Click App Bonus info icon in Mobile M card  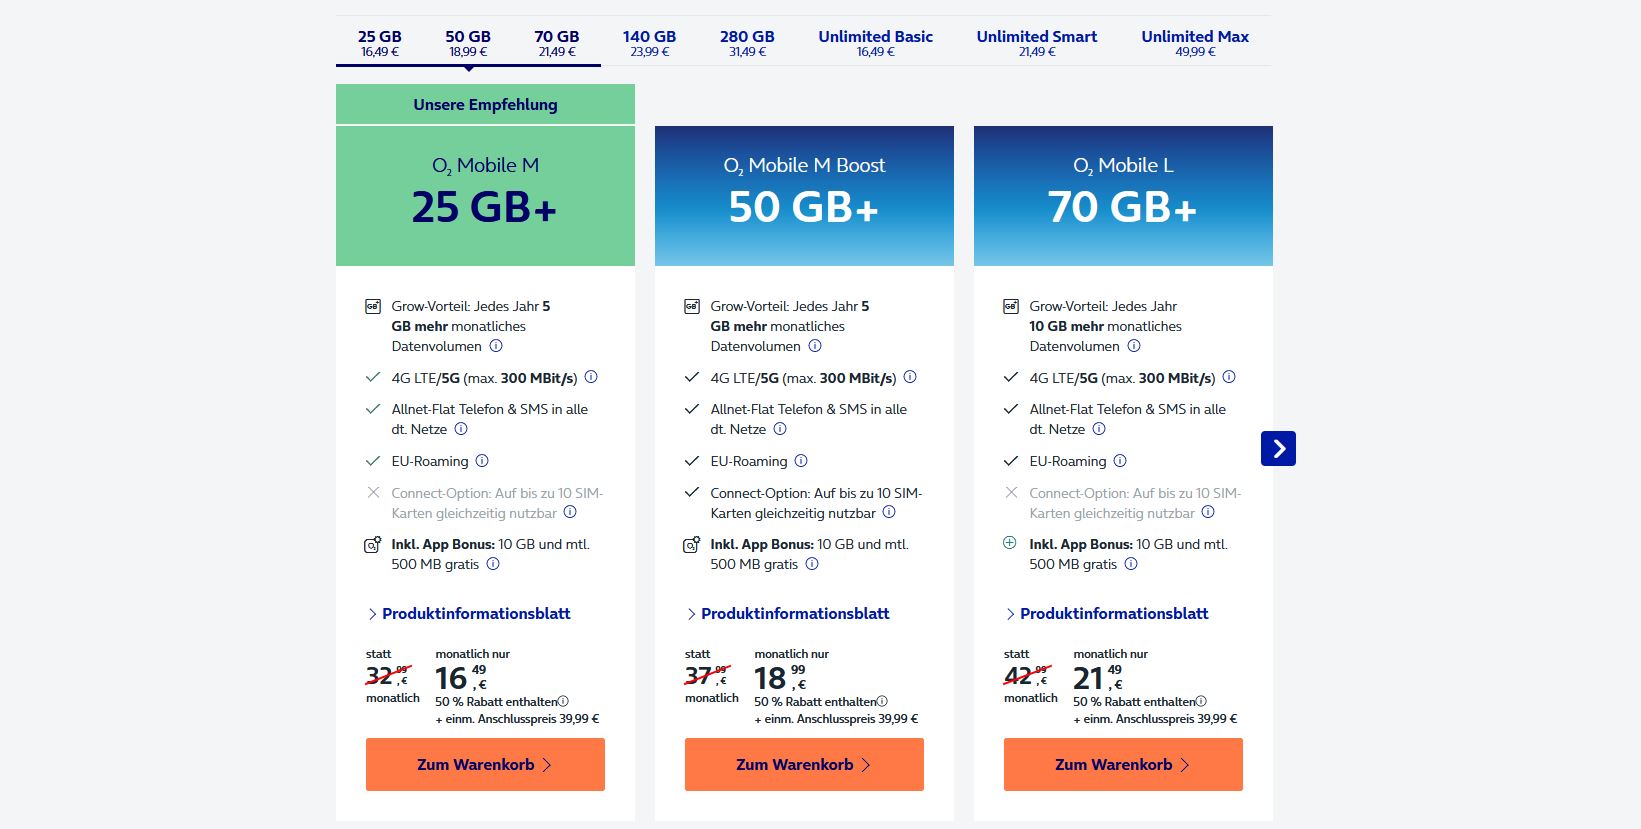pos(493,564)
